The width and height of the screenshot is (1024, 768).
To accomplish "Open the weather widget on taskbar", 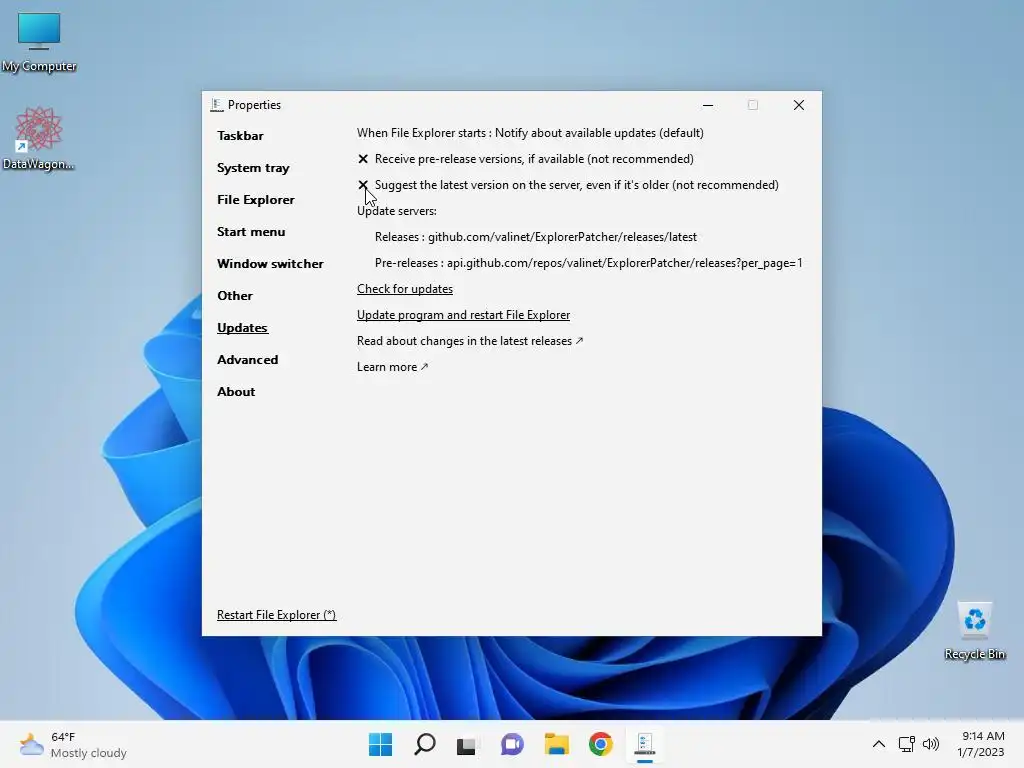I will click(x=73, y=744).
